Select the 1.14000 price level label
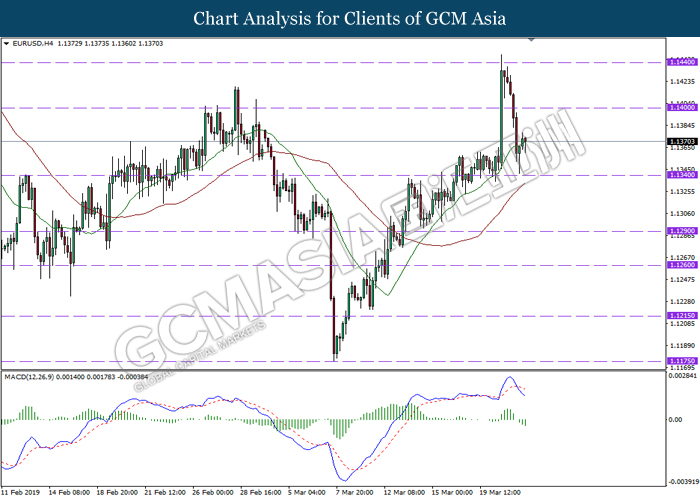This screenshot has width=700, height=500. coord(682,107)
